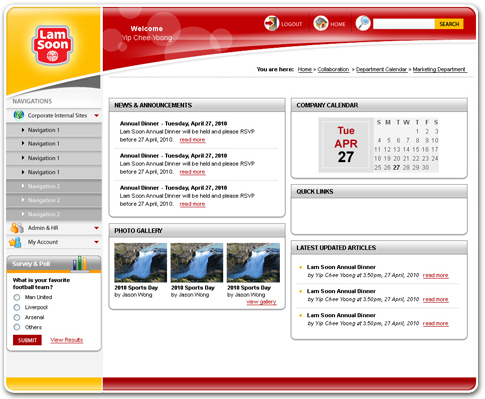Read more on second Annual Dinner announcement

[x=192, y=172]
